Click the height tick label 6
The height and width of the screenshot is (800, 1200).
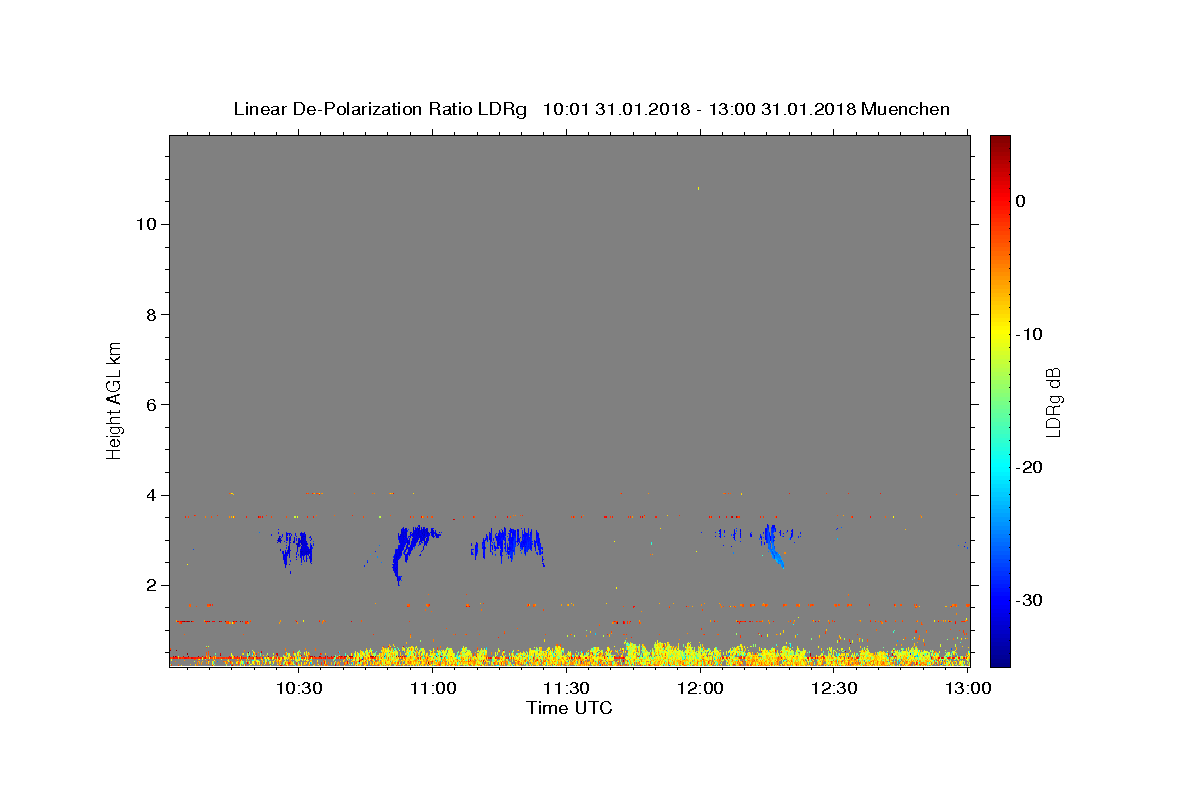coord(150,404)
